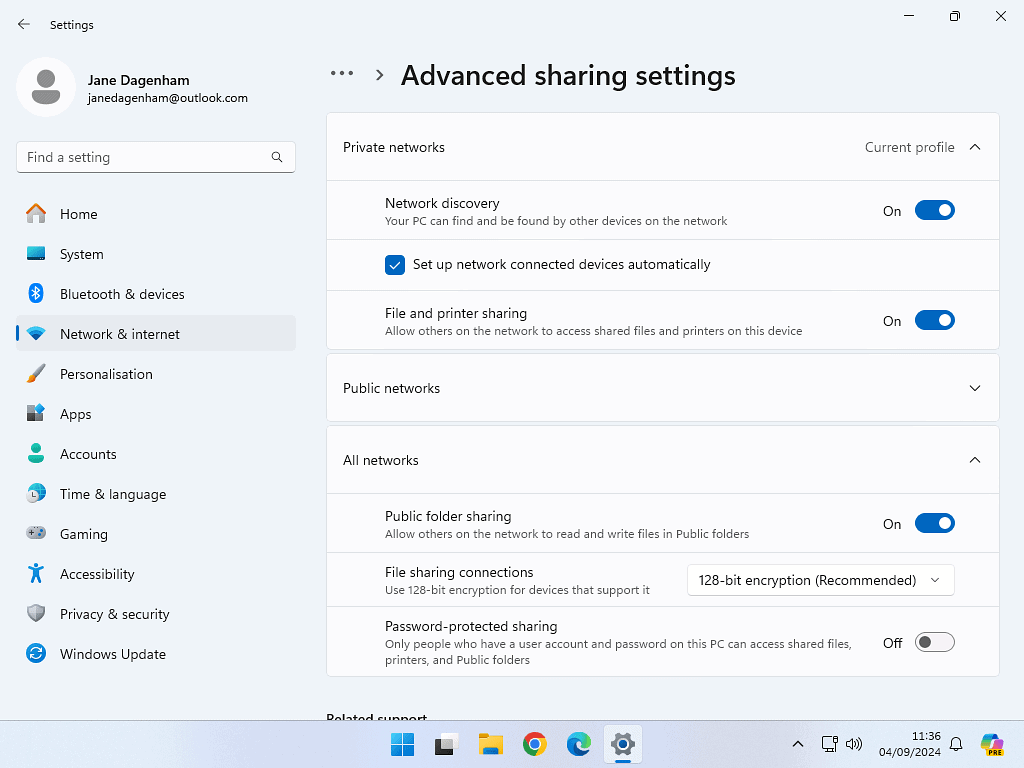Image resolution: width=1024 pixels, height=768 pixels.
Task: Expand the Public networks section
Action: pyautogui.click(x=975, y=388)
